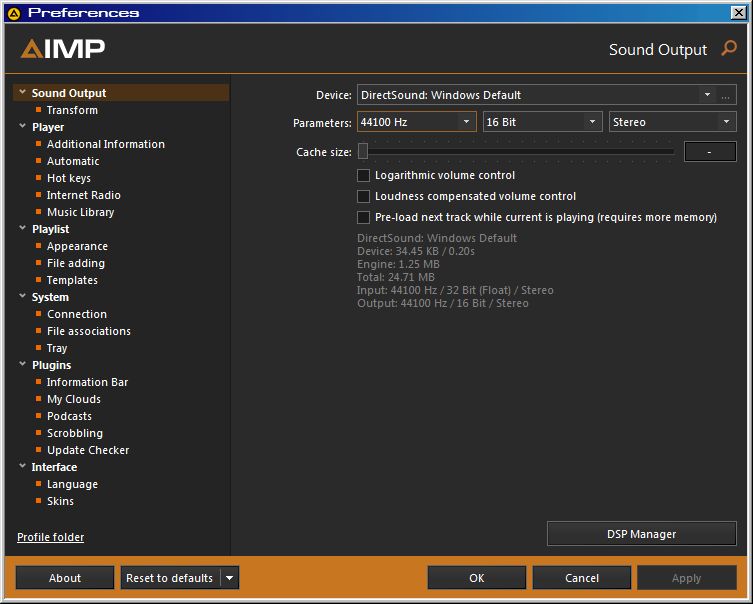Open the Language settings page

(73, 484)
